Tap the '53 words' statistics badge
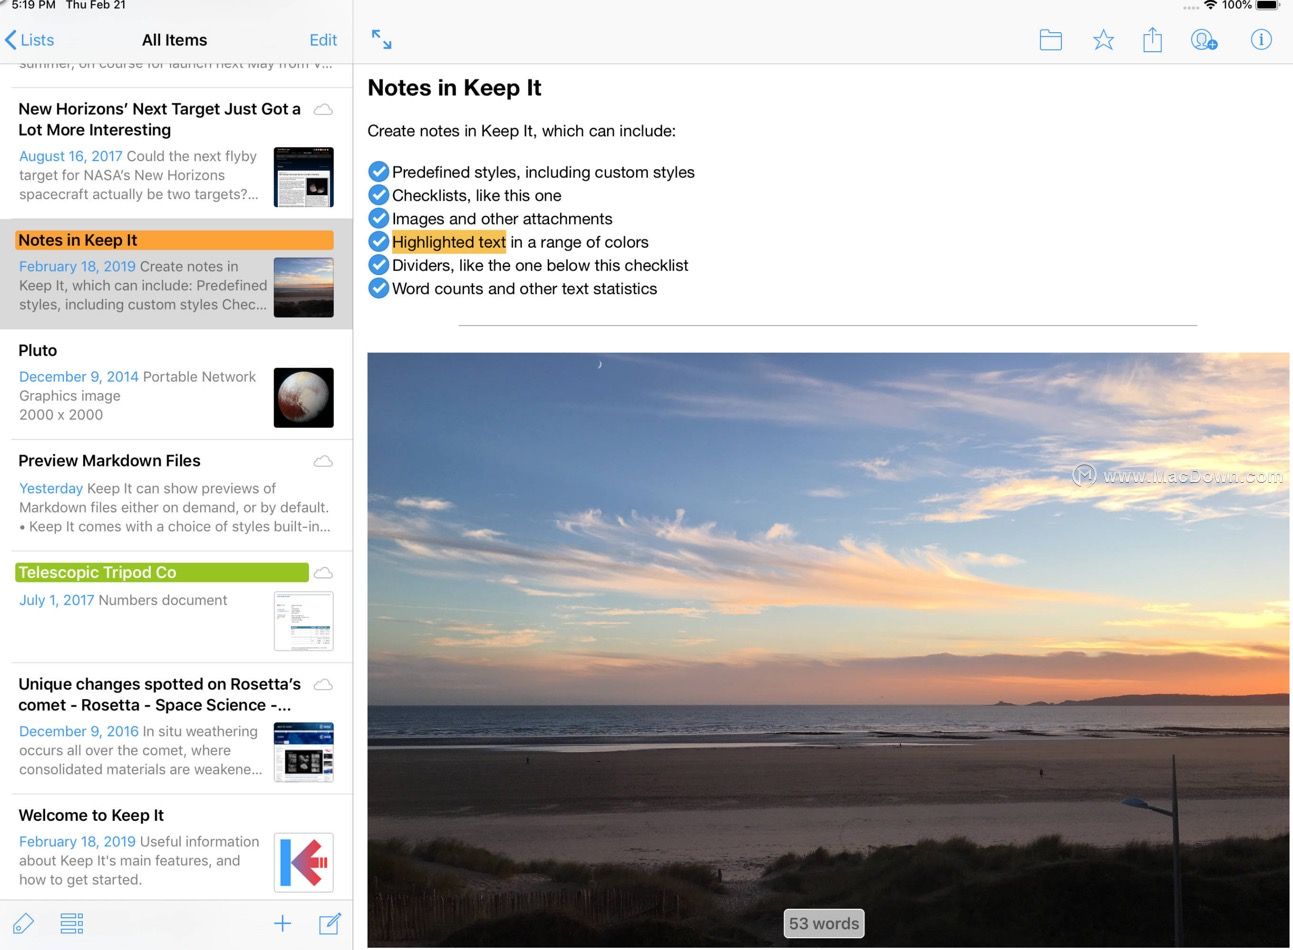Image resolution: width=1293 pixels, height=950 pixels. coord(824,923)
